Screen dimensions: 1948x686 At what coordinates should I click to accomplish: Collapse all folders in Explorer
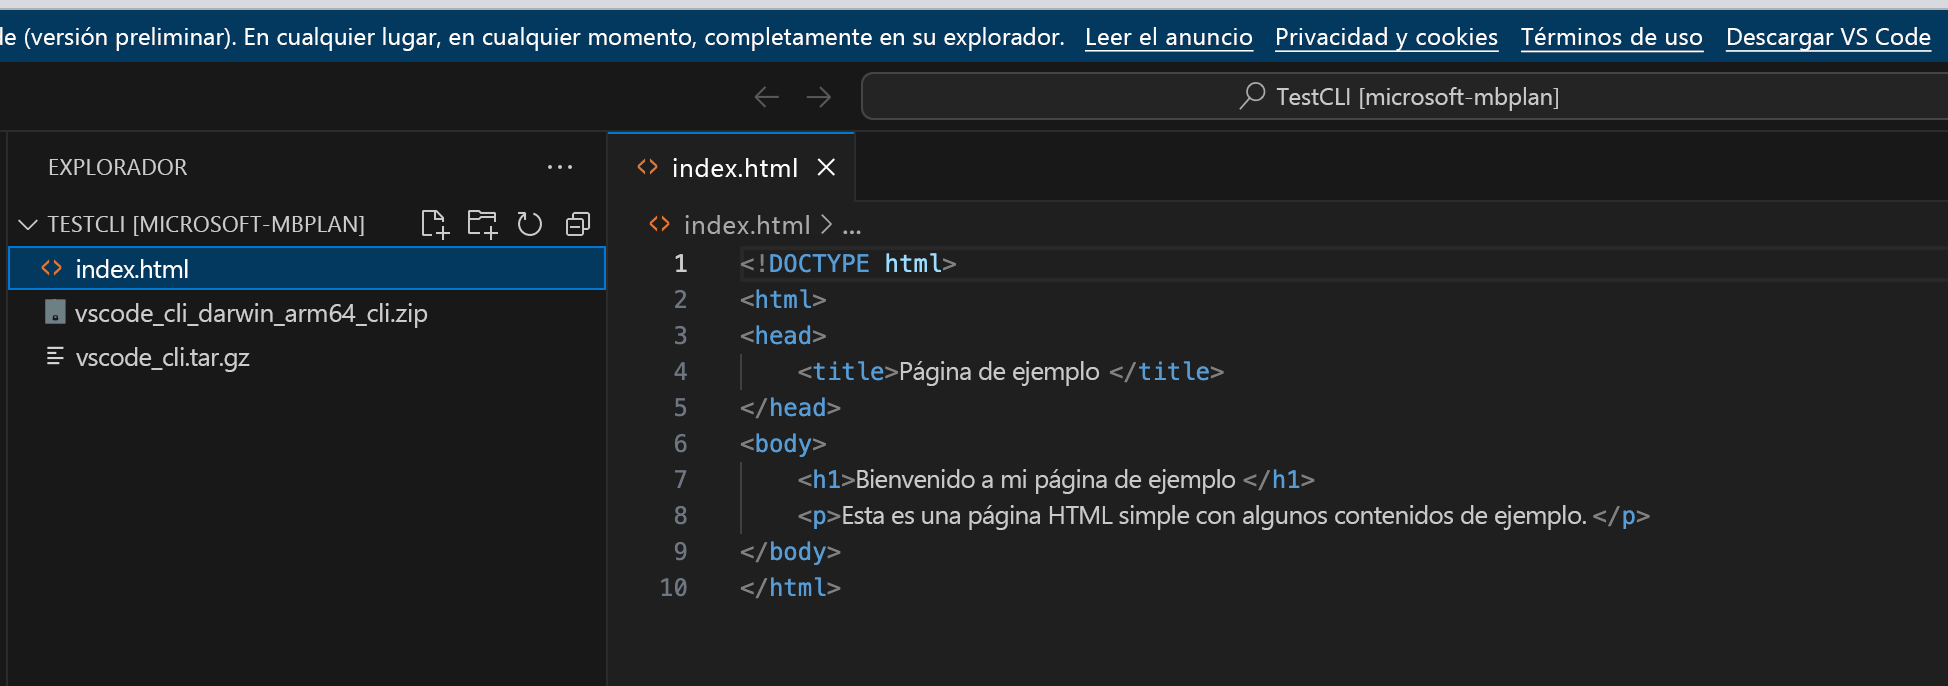(x=578, y=224)
